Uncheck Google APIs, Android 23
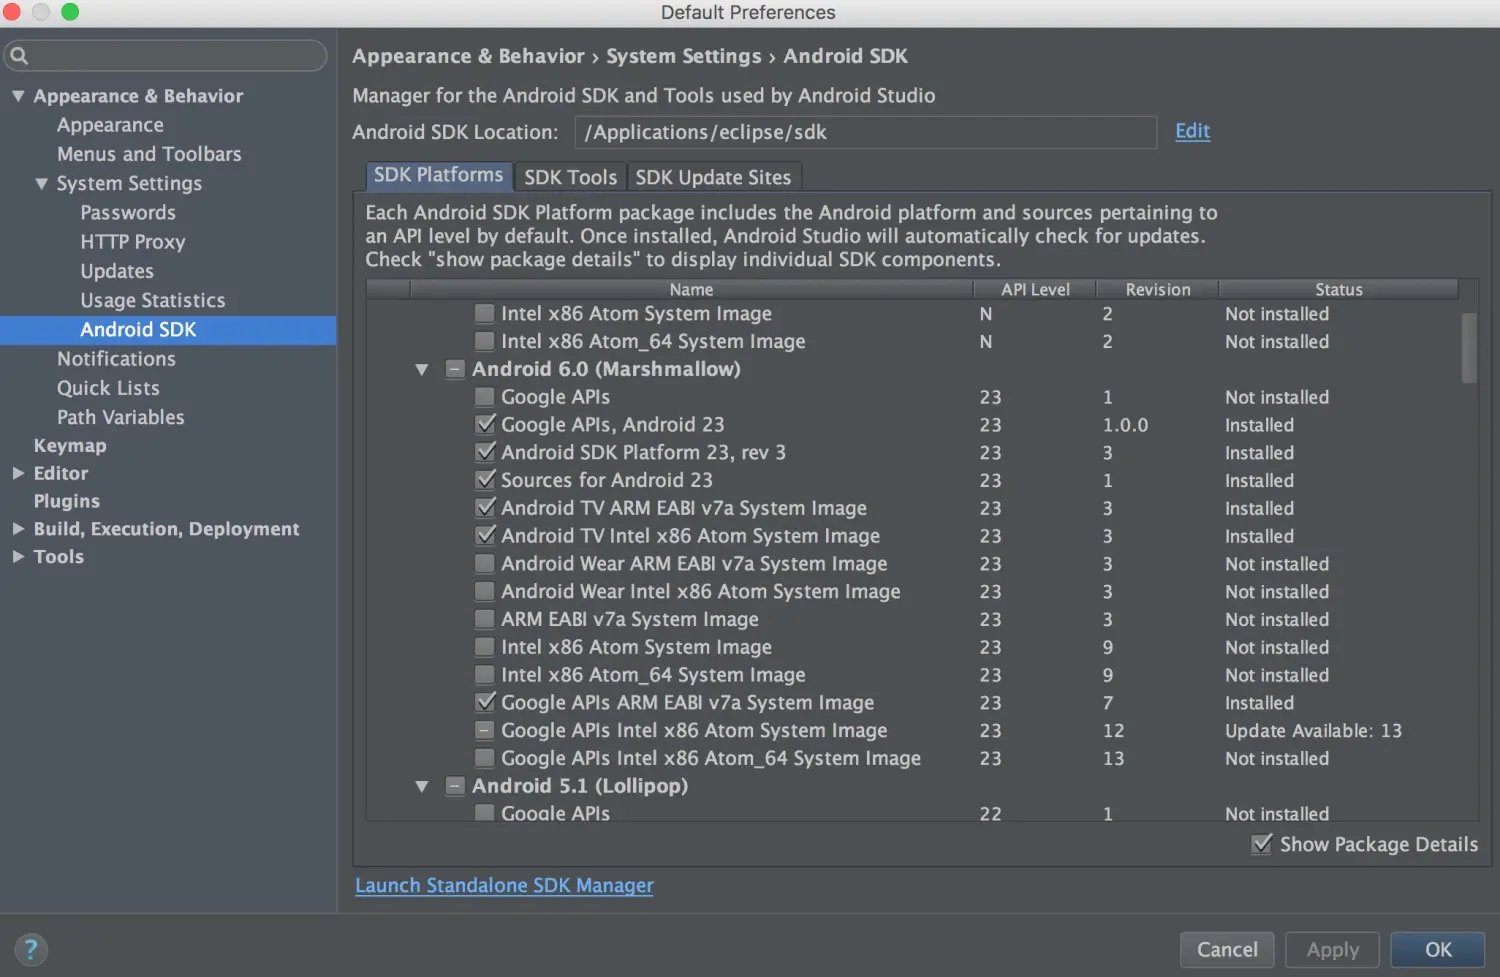The image size is (1500, 977). tap(484, 425)
